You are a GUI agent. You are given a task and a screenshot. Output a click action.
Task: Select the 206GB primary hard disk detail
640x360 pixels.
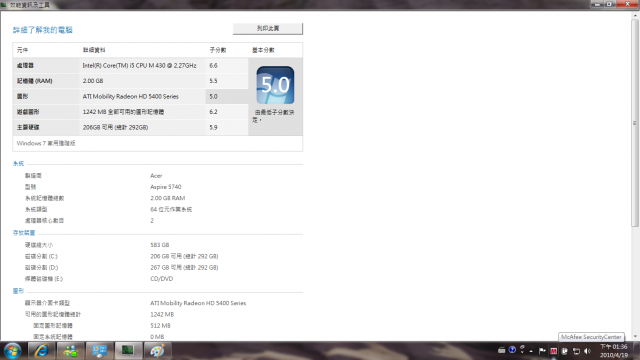click(x=115, y=127)
